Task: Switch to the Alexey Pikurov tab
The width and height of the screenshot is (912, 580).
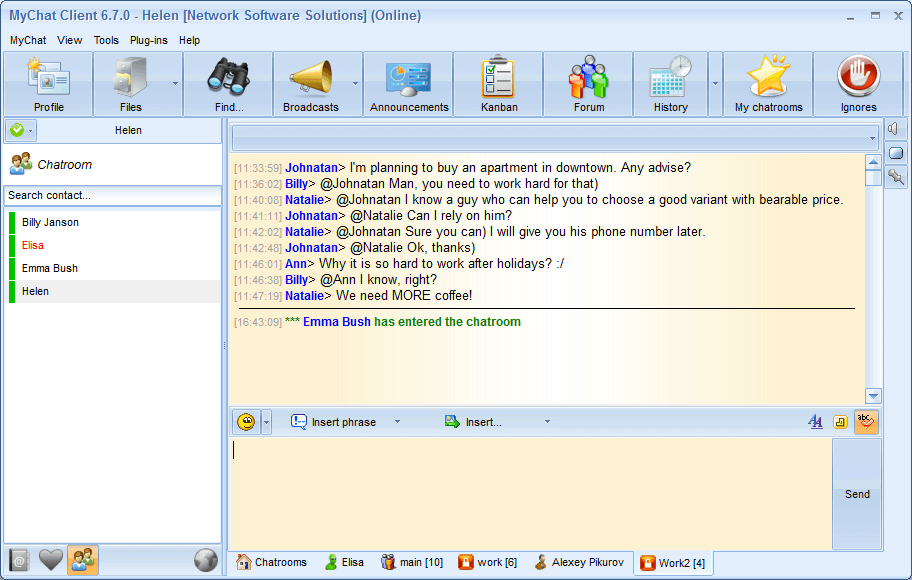Action: [x=579, y=562]
